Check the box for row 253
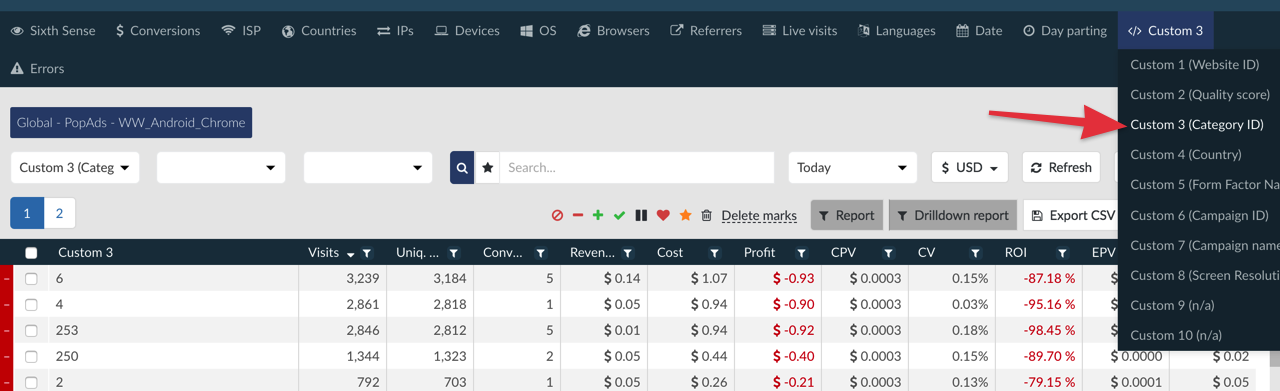 [31, 331]
